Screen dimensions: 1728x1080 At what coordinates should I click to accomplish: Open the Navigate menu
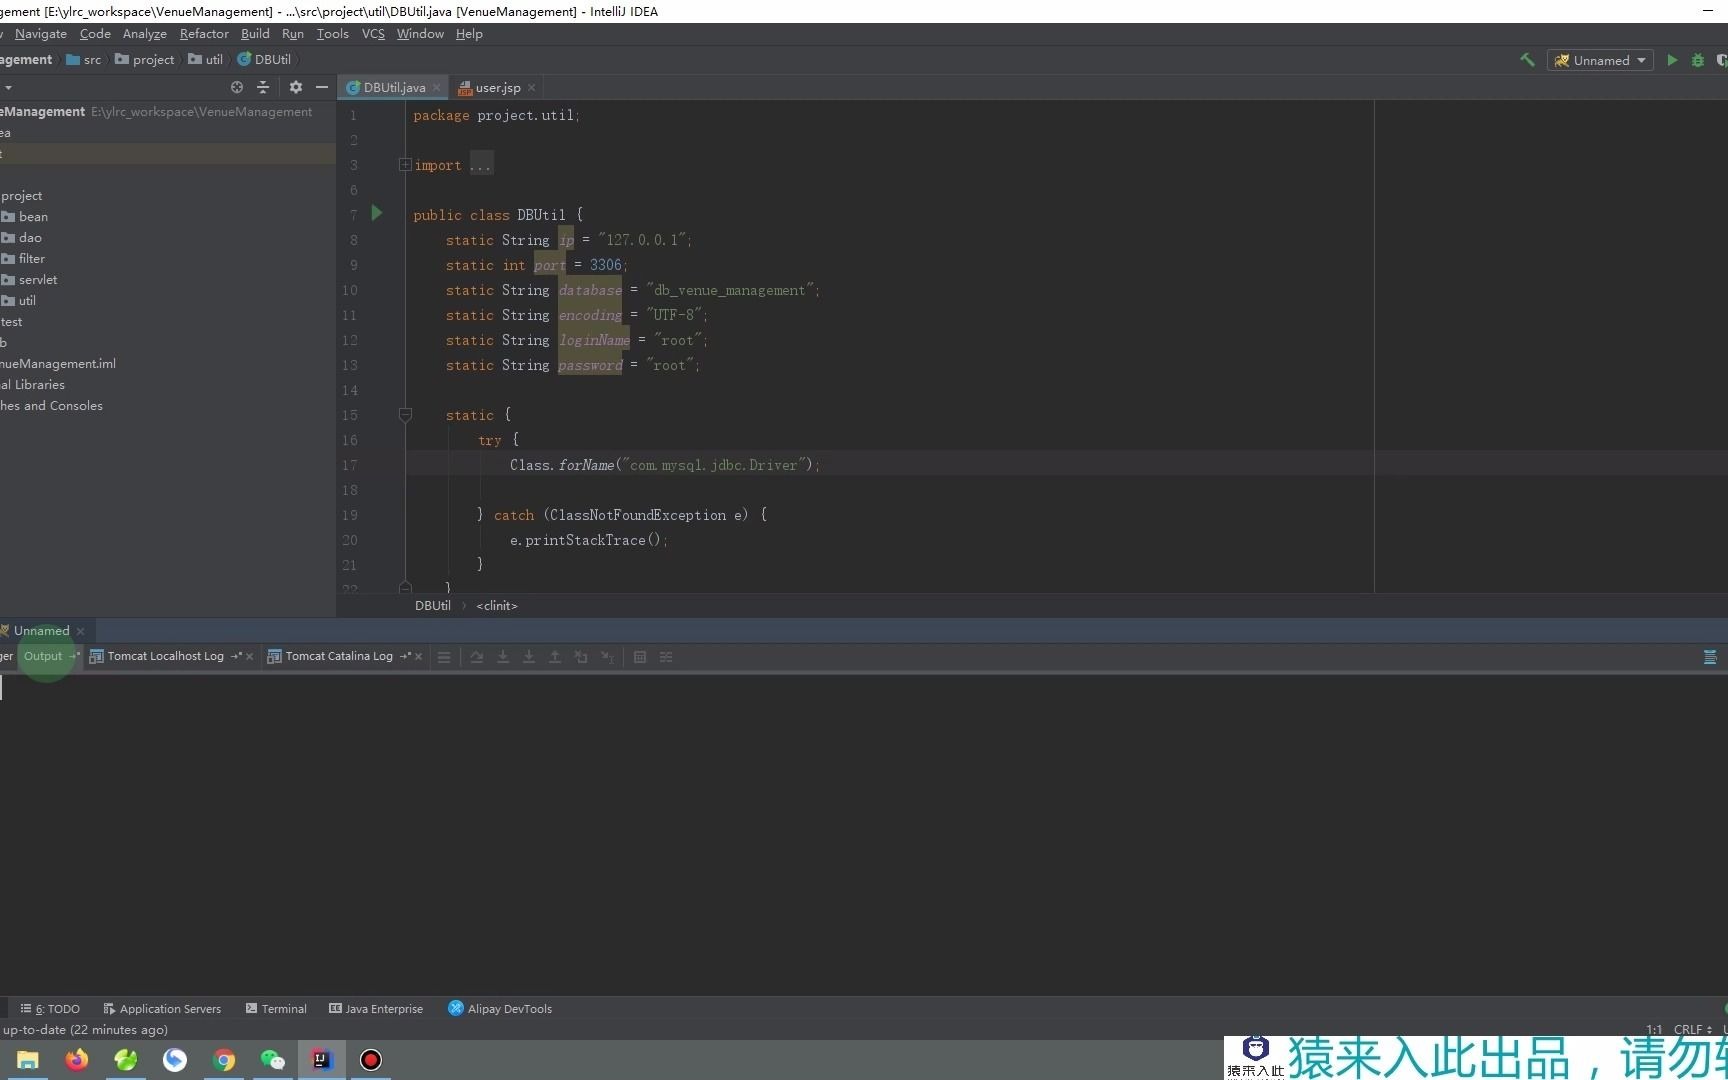pyautogui.click(x=41, y=33)
